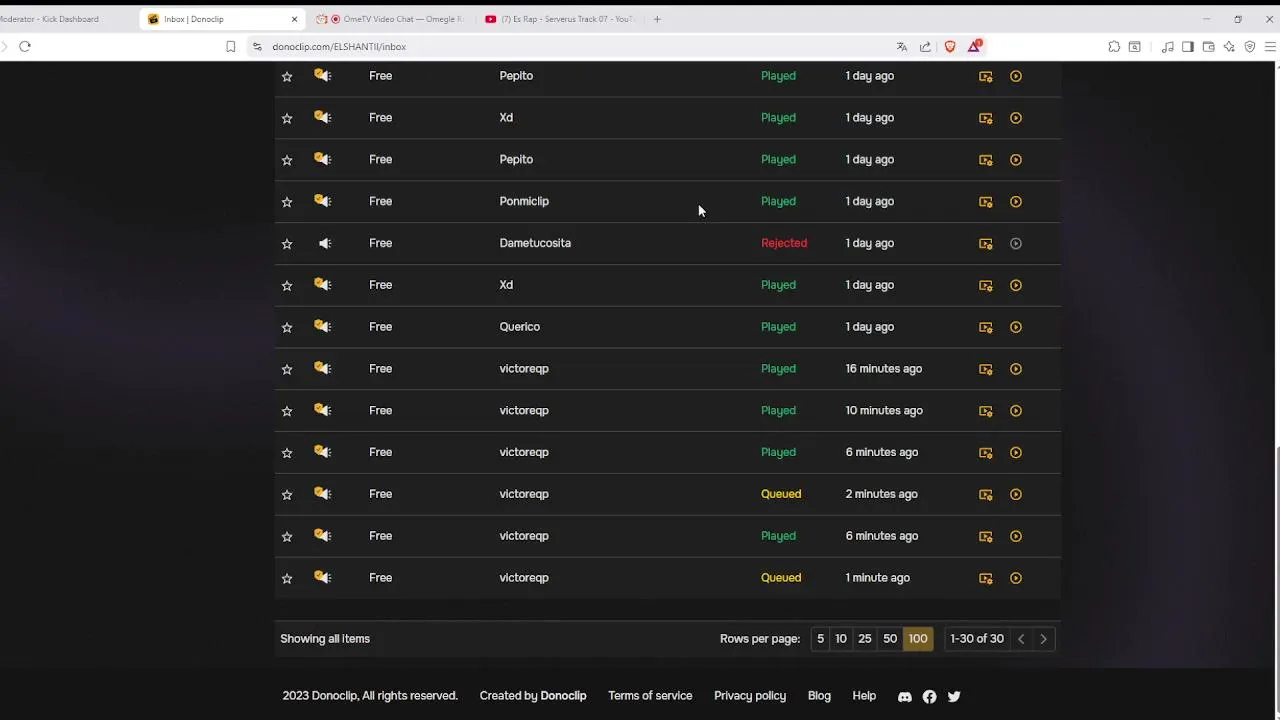Click the Brave Shields lion icon
Screen dimensions: 1280x720
point(950,46)
